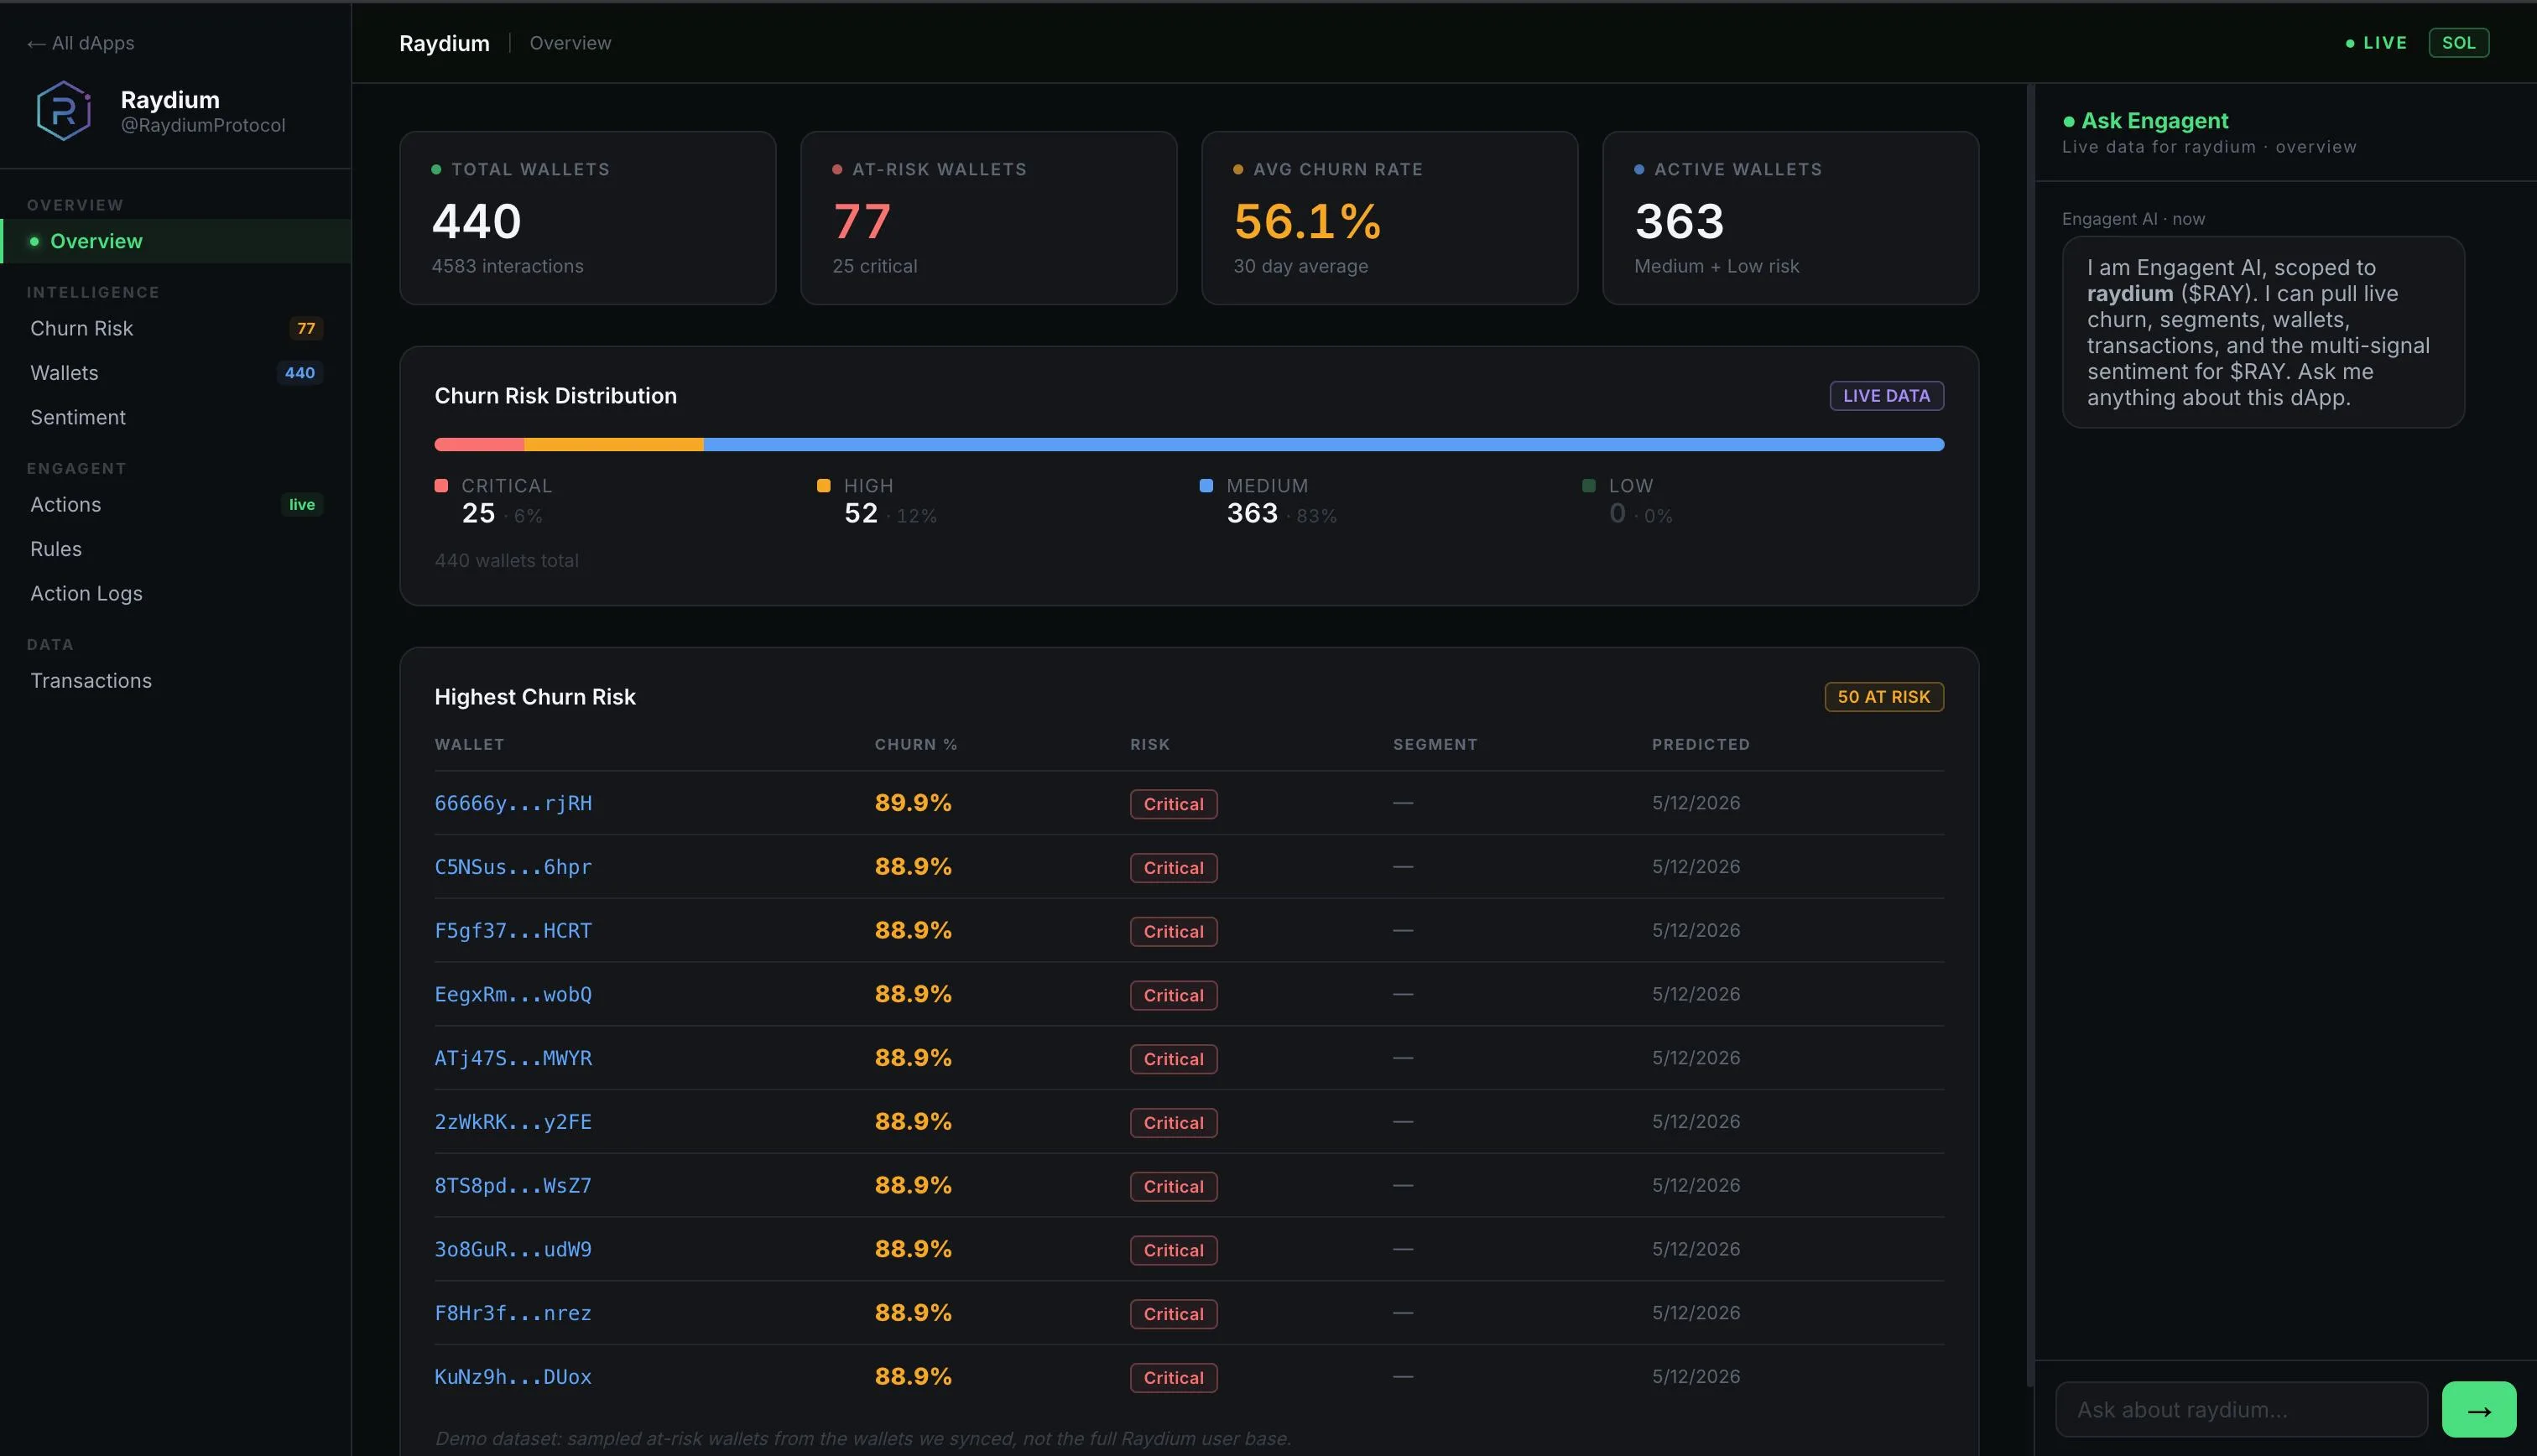2537x1456 pixels.
Task: Open wallet ATj47S...MWYR
Action: tap(513, 1058)
